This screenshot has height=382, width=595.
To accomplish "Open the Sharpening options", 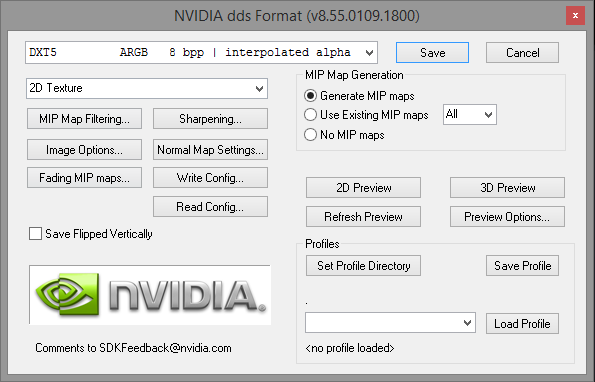I will pyautogui.click(x=210, y=119).
